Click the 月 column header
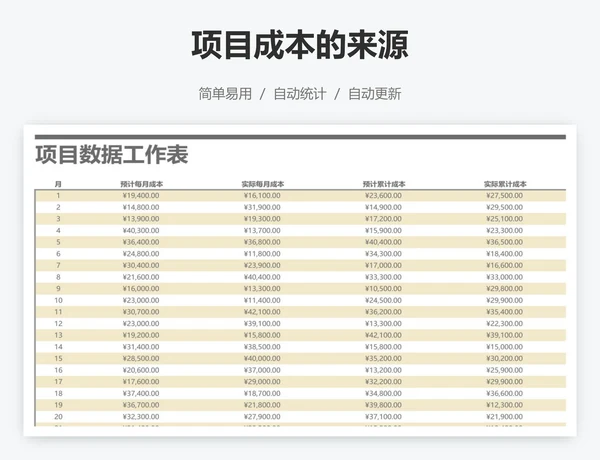Image resolution: width=600 pixels, height=460 pixels. coord(58,184)
